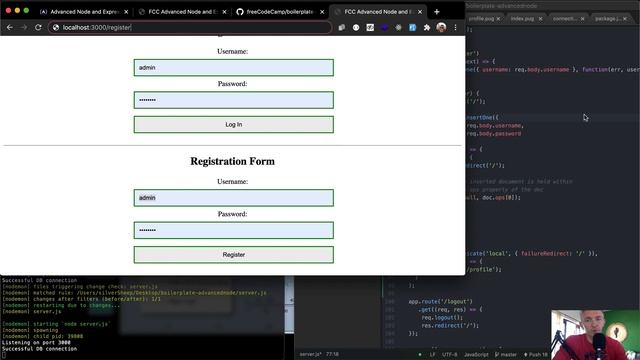
Task: Close the active FCC Advanced Node tab
Action: (420, 12)
